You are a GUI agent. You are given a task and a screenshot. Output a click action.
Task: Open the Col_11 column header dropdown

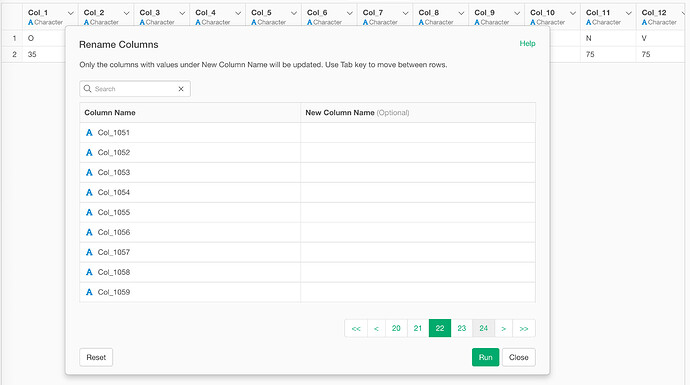click(x=629, y=13)
